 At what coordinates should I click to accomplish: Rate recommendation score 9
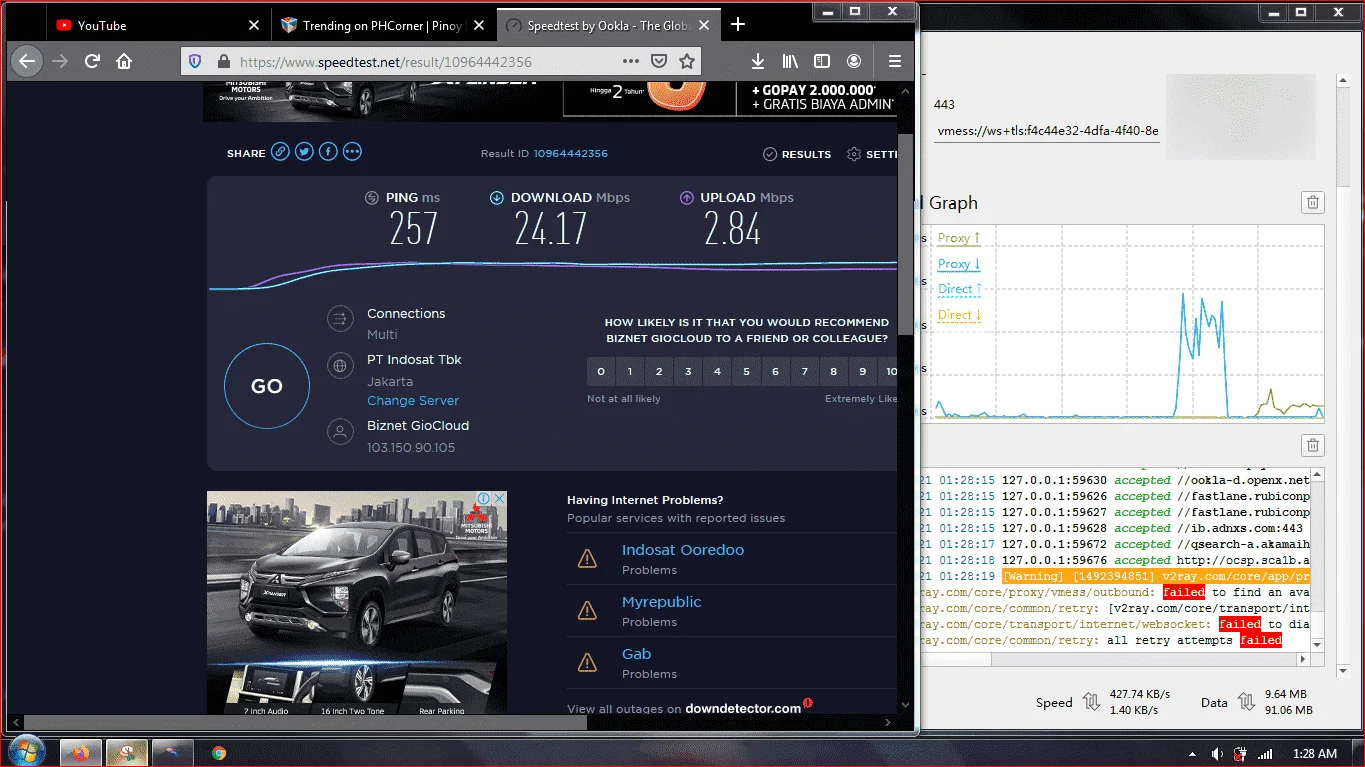point(863,372)
